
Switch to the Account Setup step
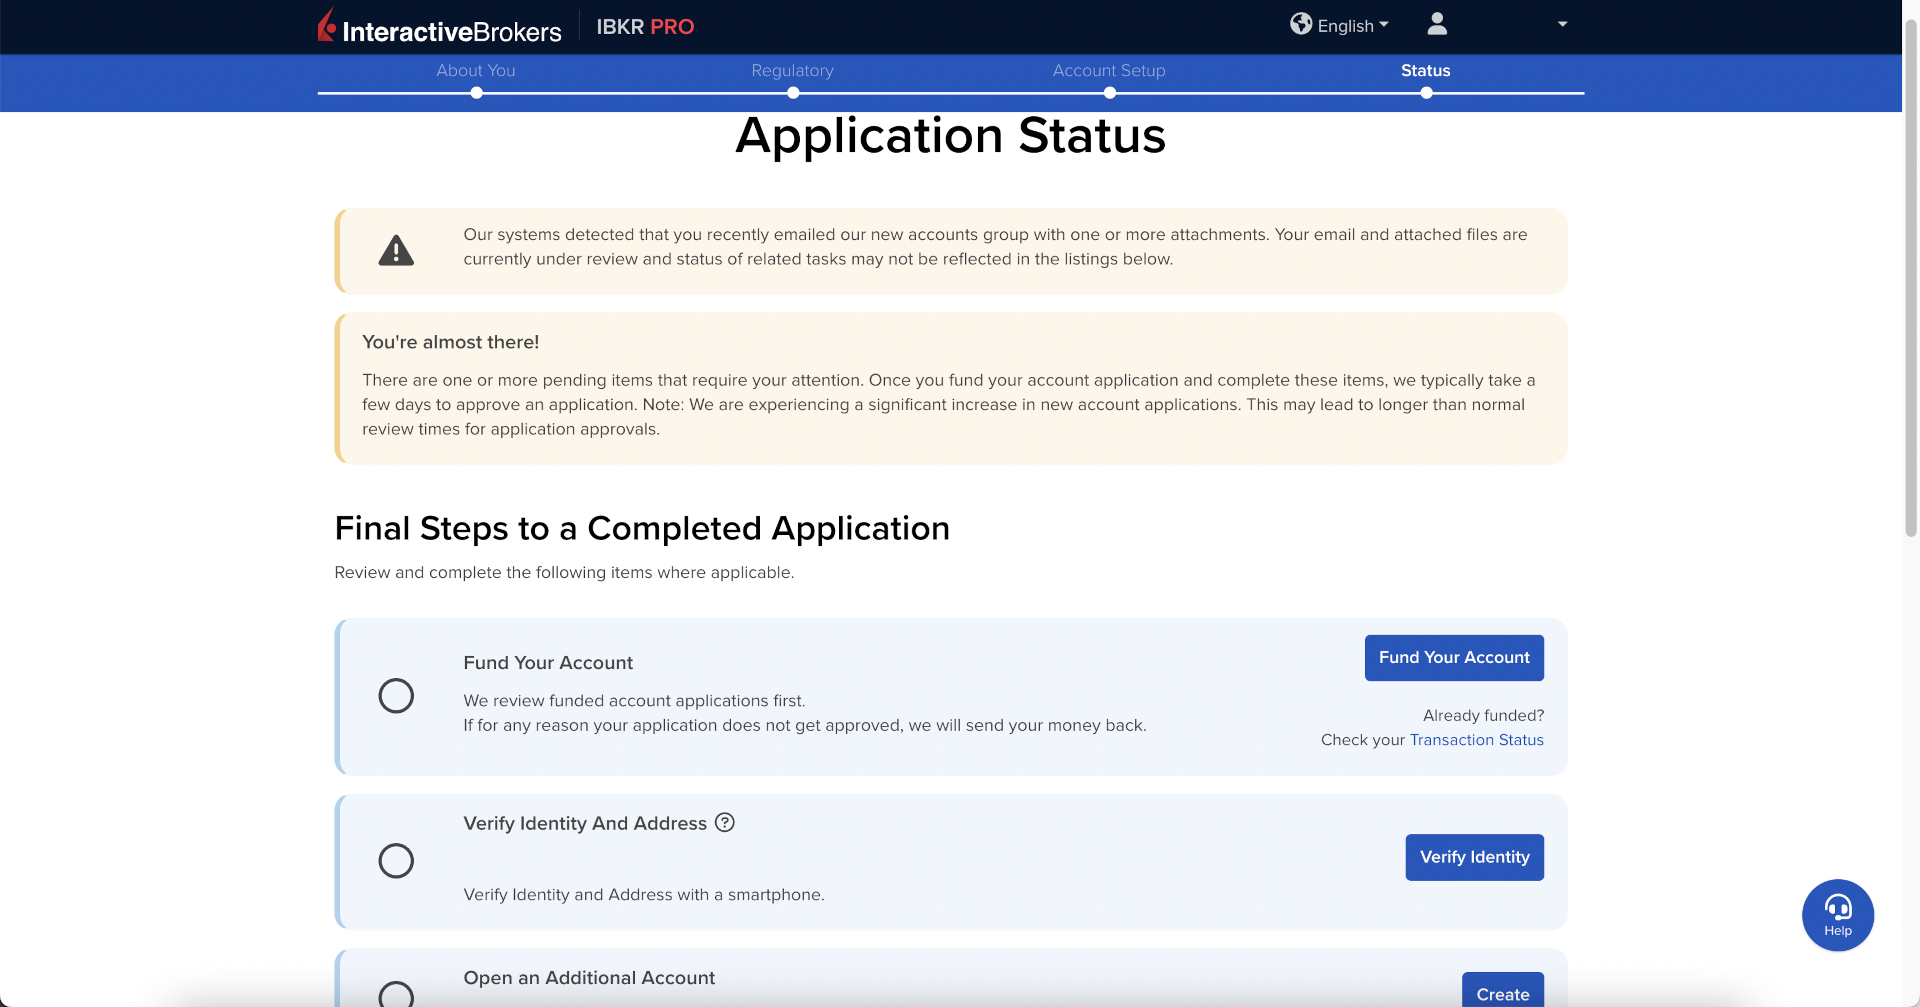coord(1108,71)
